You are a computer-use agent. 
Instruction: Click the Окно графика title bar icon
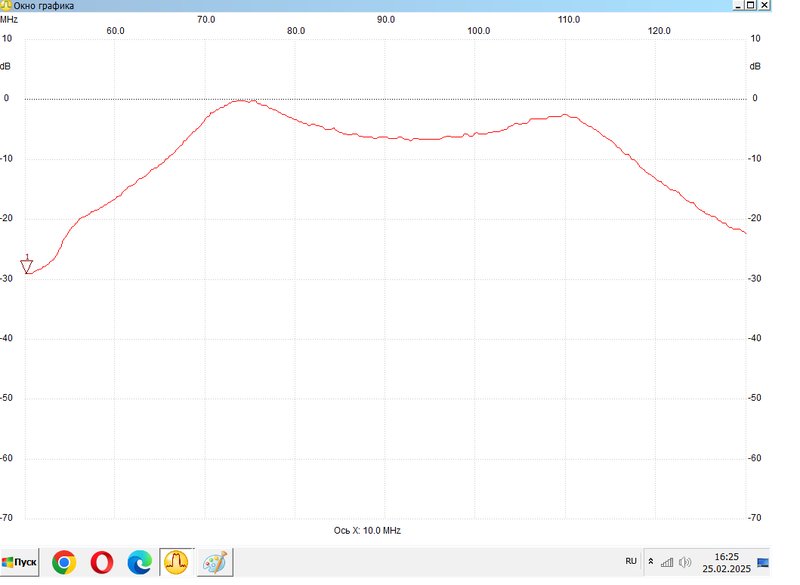pyautogui.click(x=6, y=5)
